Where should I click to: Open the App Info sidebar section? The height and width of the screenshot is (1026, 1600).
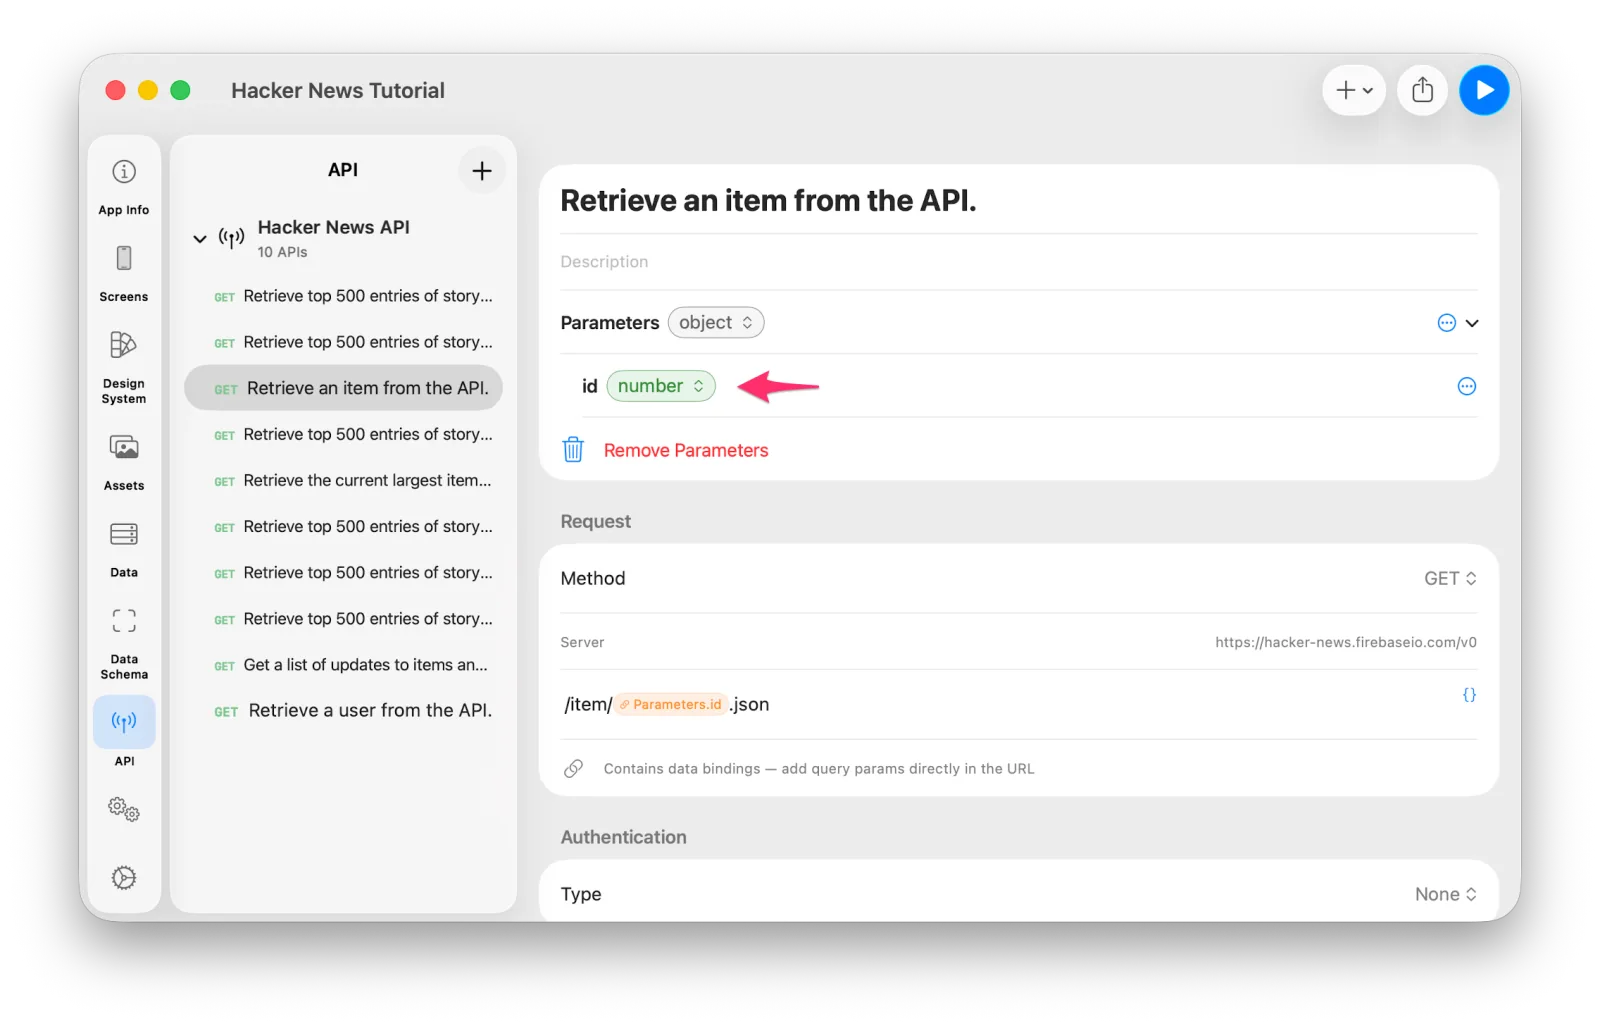click(x=124, y=187)
